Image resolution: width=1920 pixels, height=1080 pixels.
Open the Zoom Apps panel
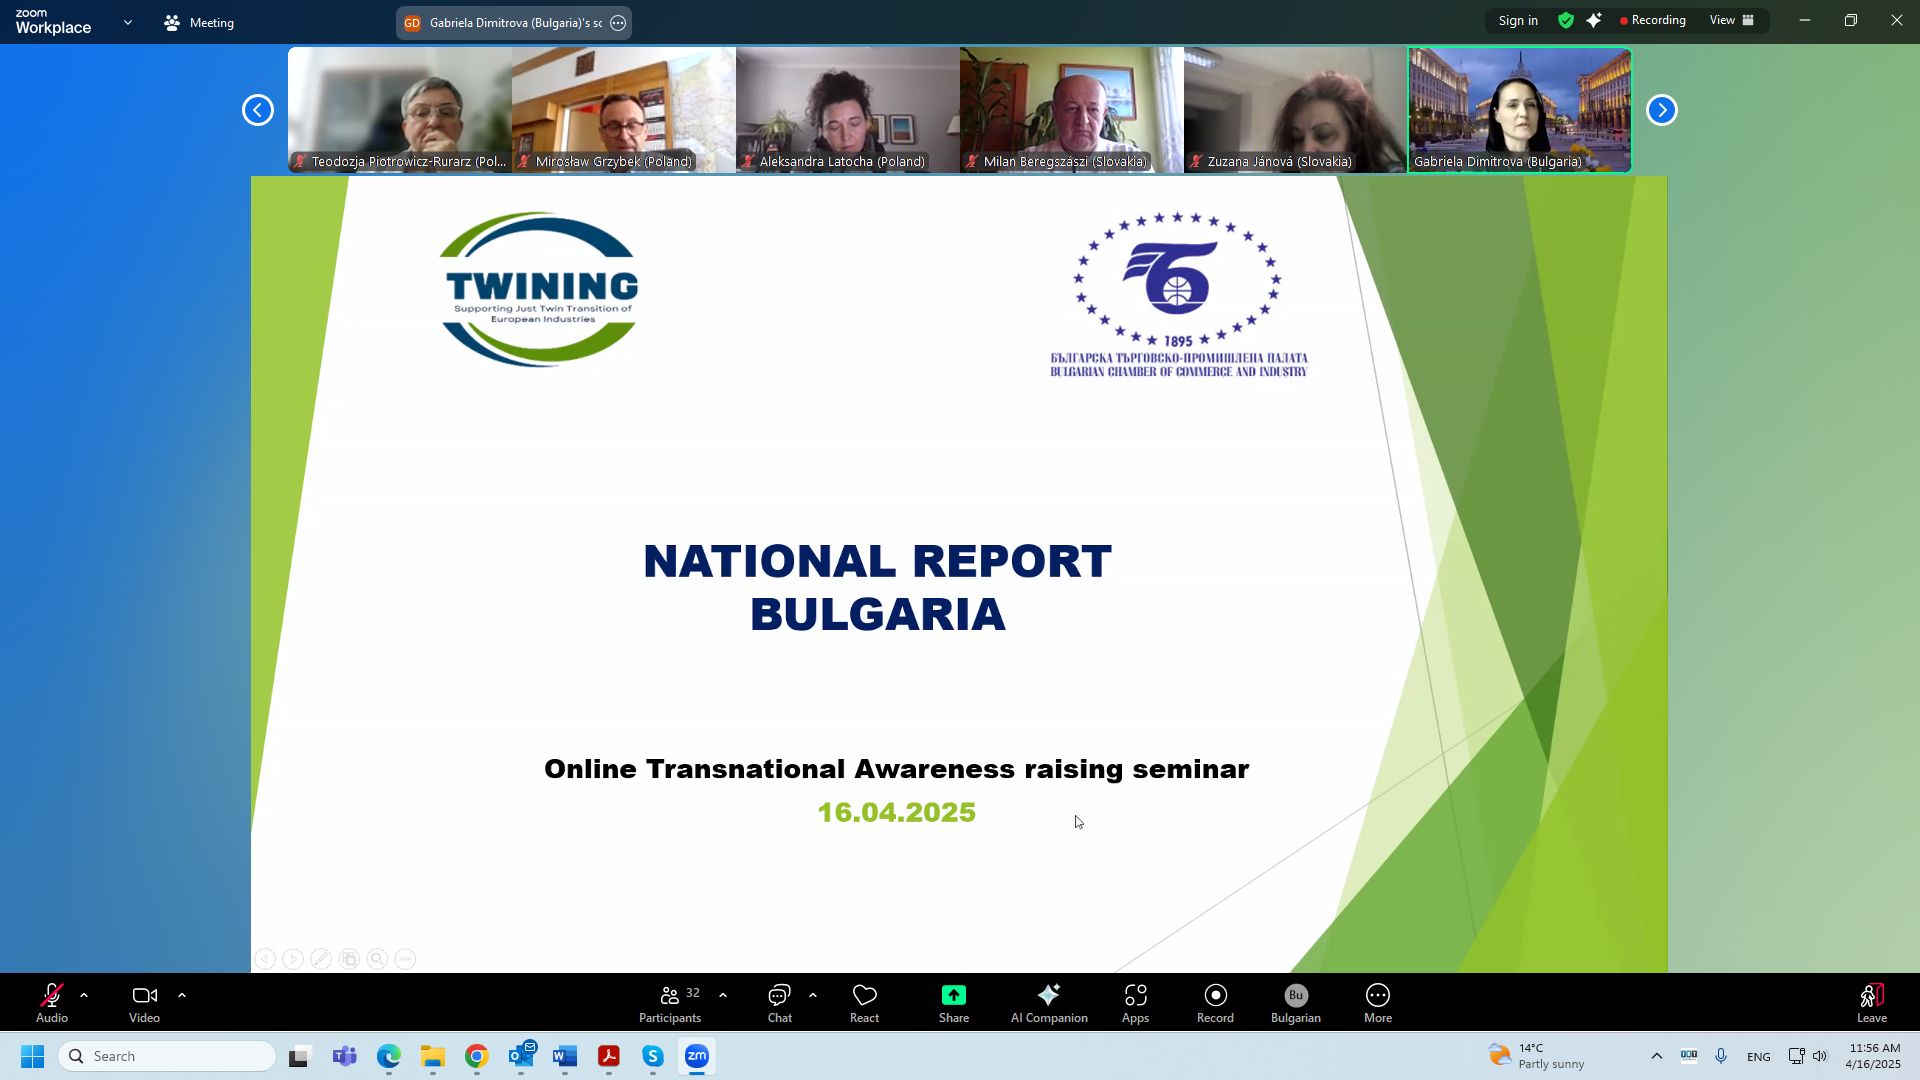pyautogui.click(x=1135, y=1003)
